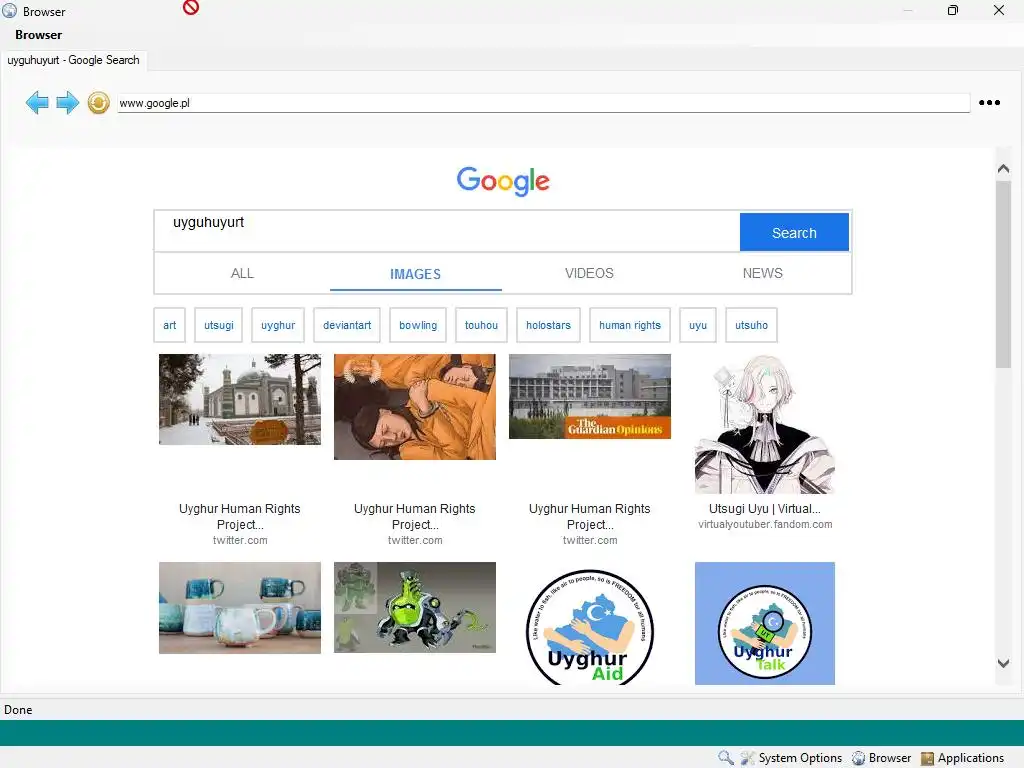Open the three-dots browser menu

989,103
